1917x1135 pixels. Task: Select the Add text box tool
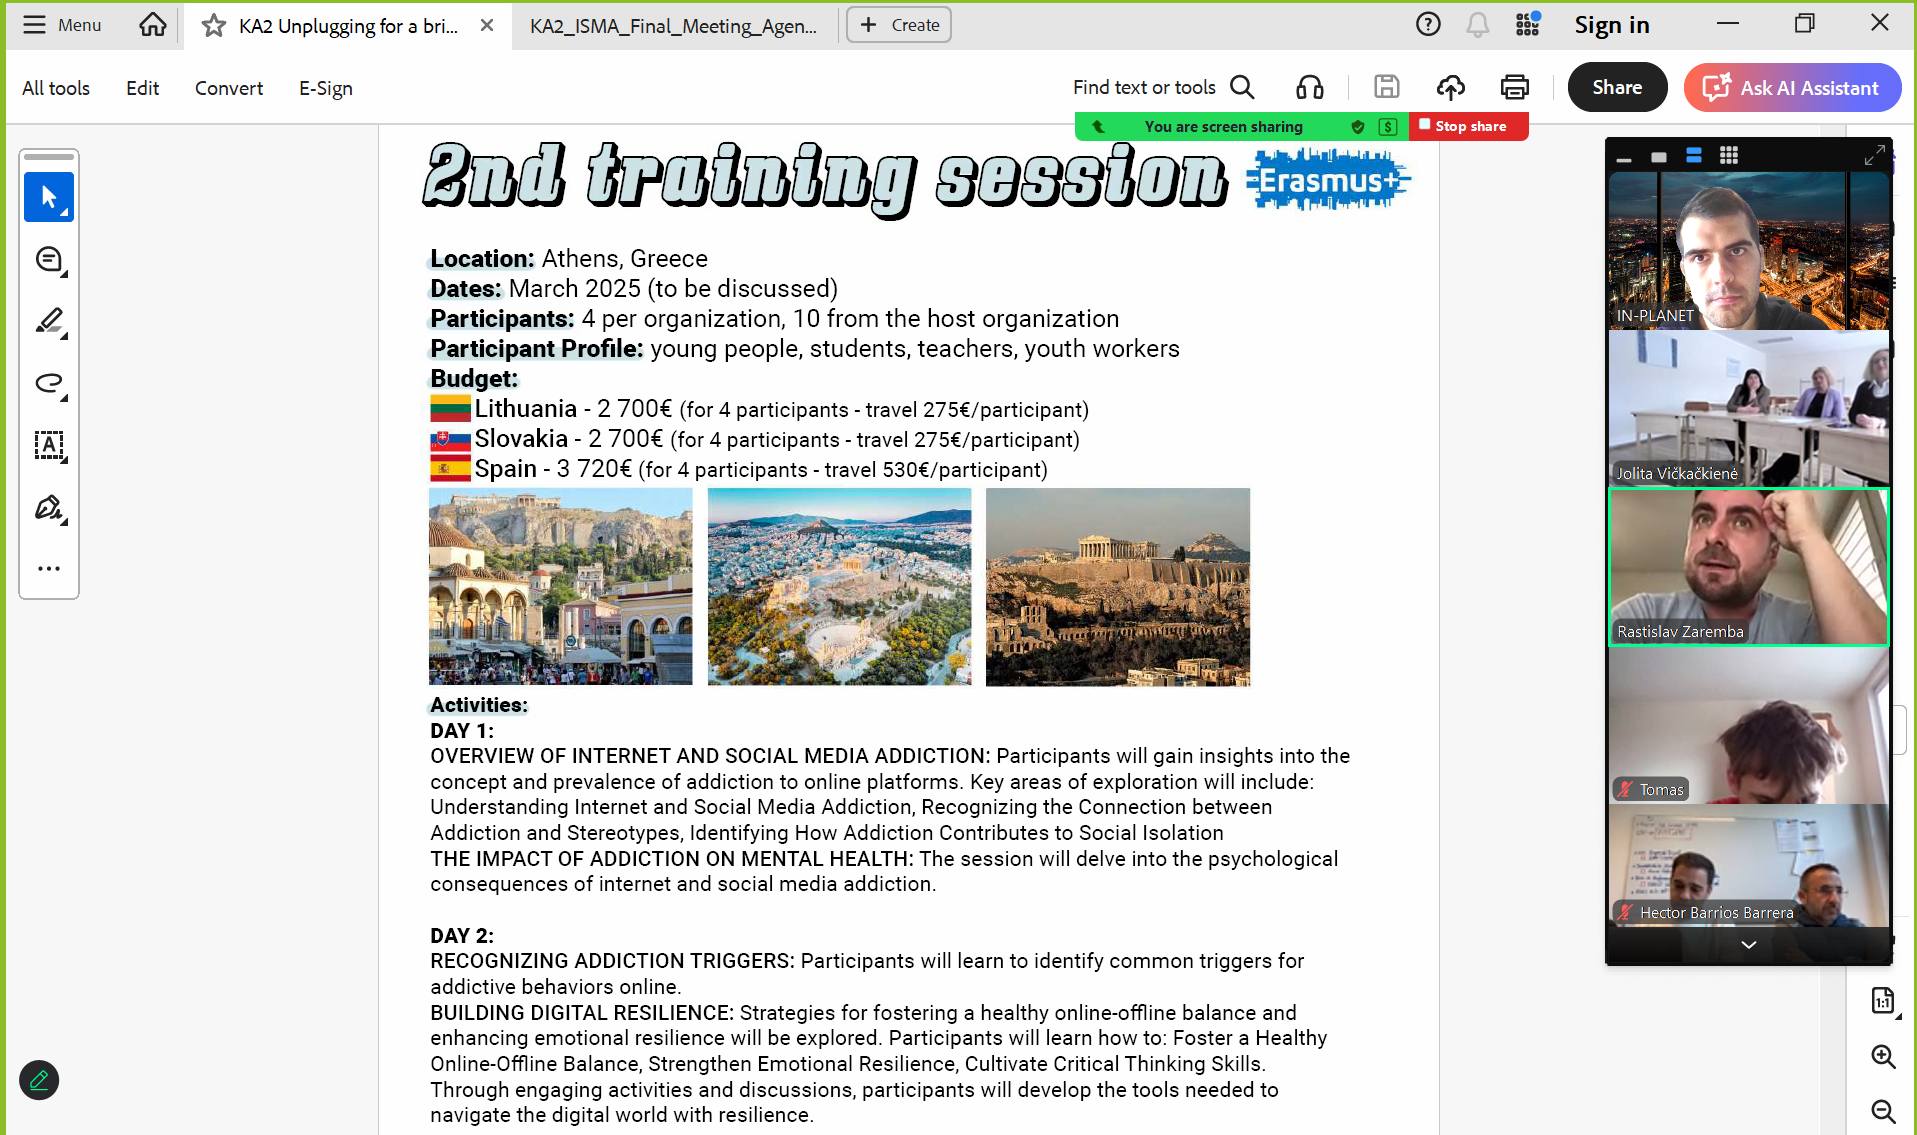tap(48, 445)
